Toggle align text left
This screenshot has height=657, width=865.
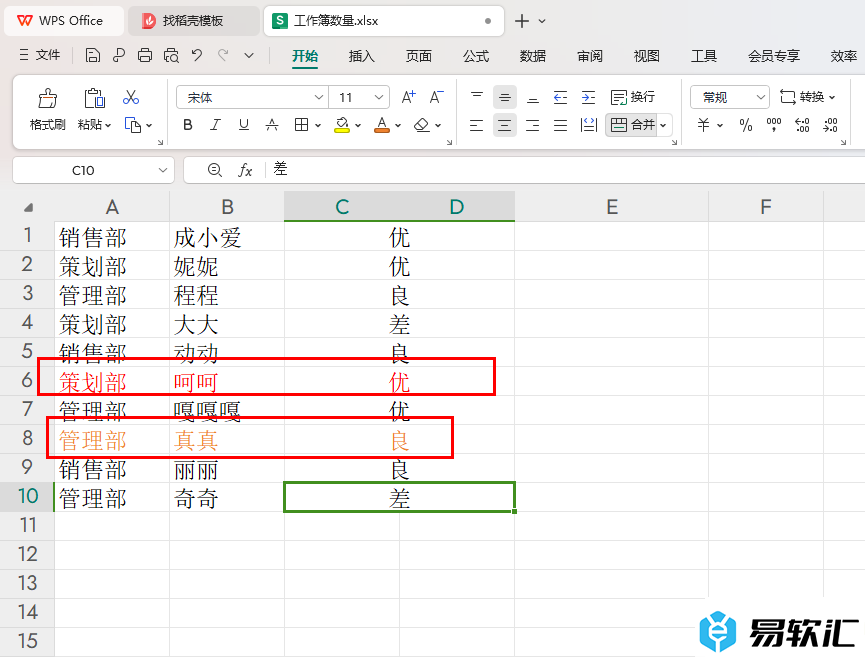pos(476,125)
